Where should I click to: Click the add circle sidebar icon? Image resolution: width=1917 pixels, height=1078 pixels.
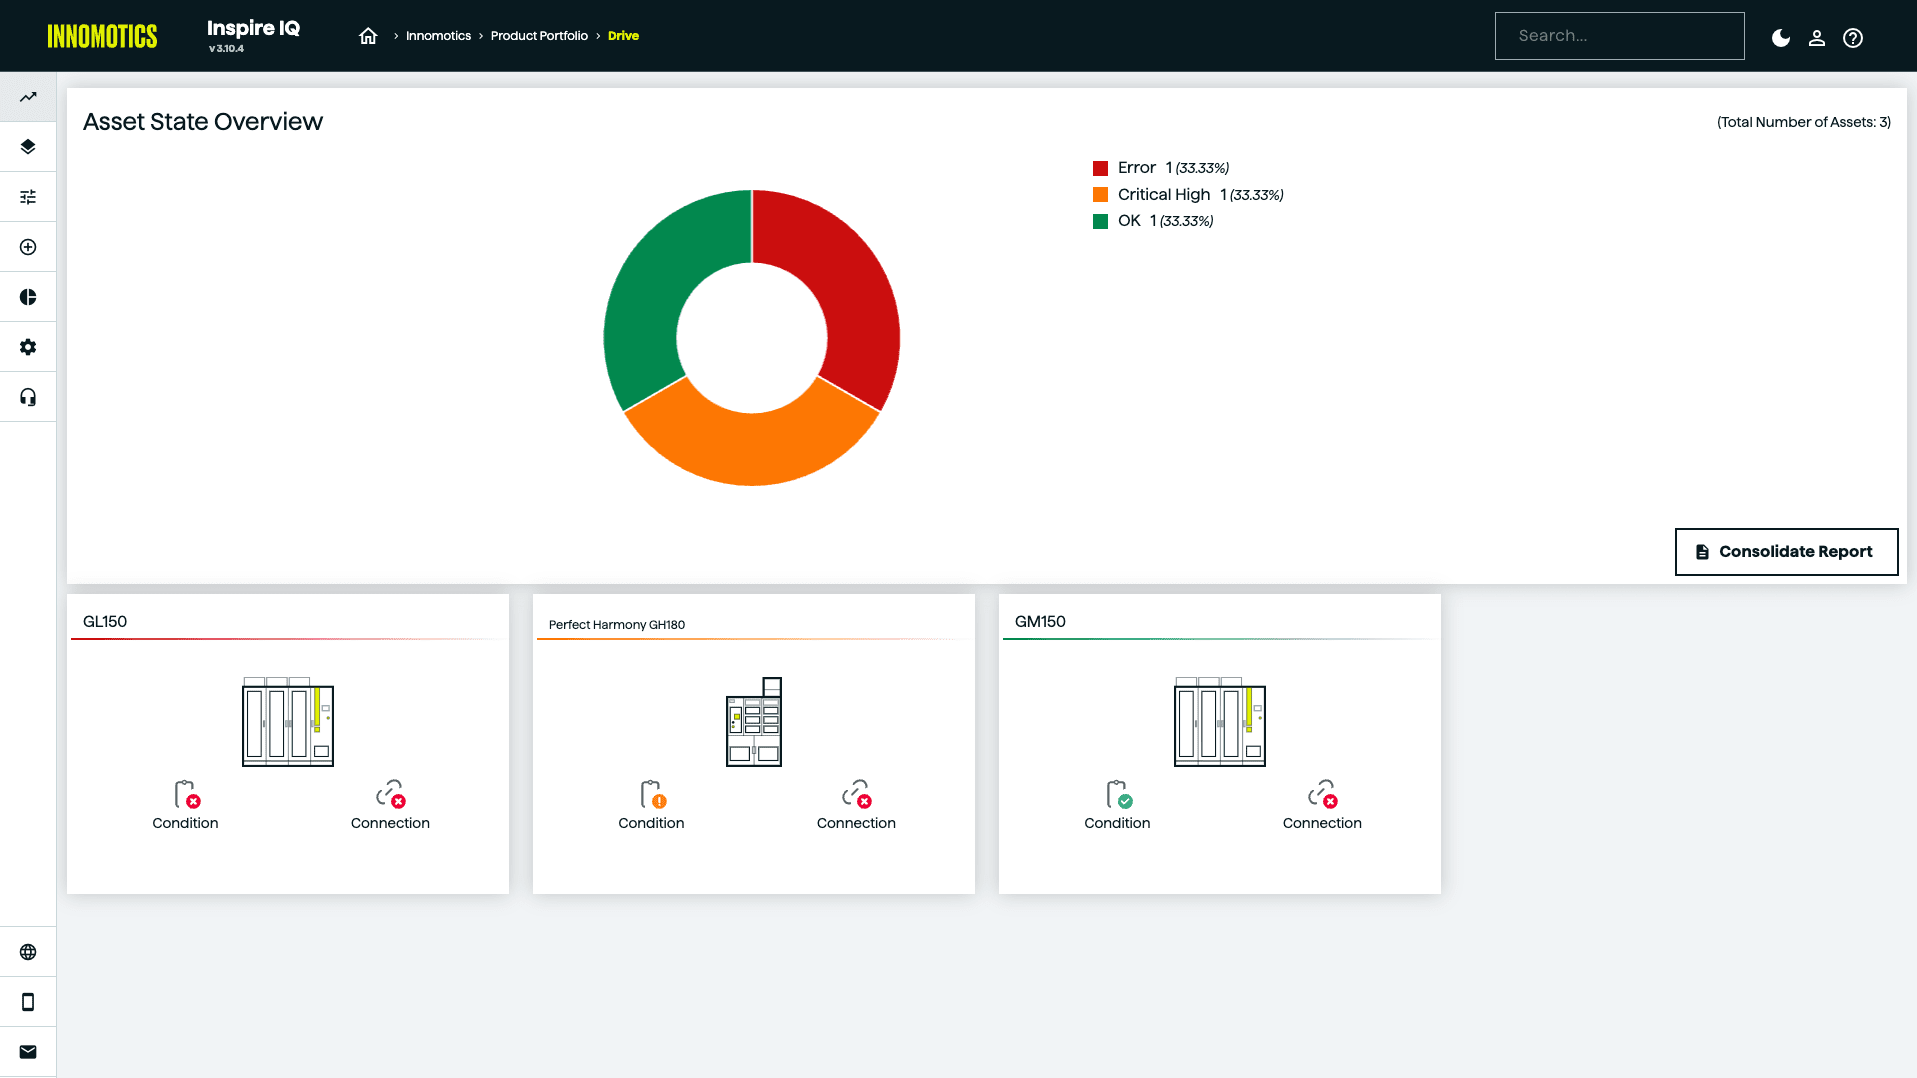tap(28, 247)
